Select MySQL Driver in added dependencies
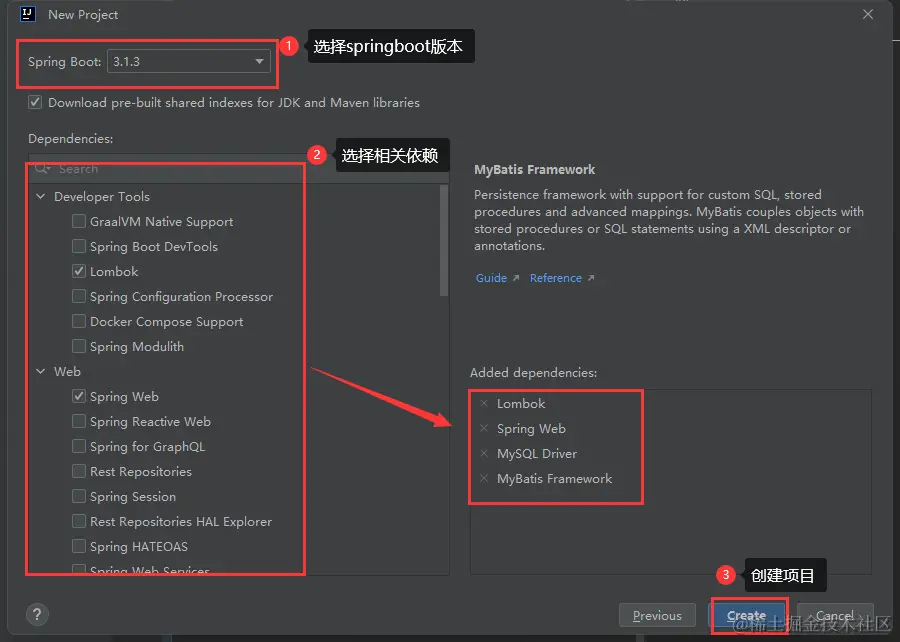900x642 pixels. pos(537,453)
